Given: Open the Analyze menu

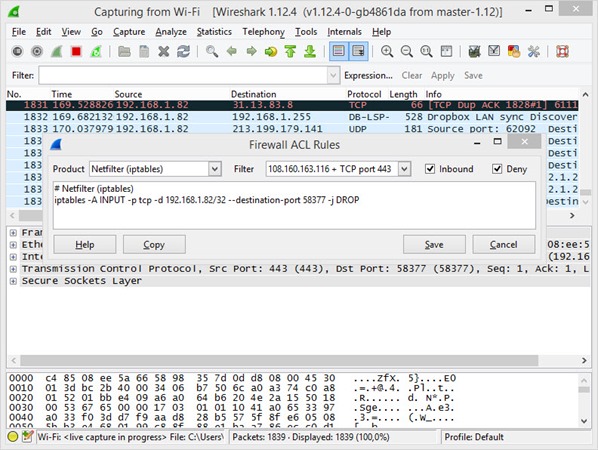Looking at the screenshot, I should (171, 32).
